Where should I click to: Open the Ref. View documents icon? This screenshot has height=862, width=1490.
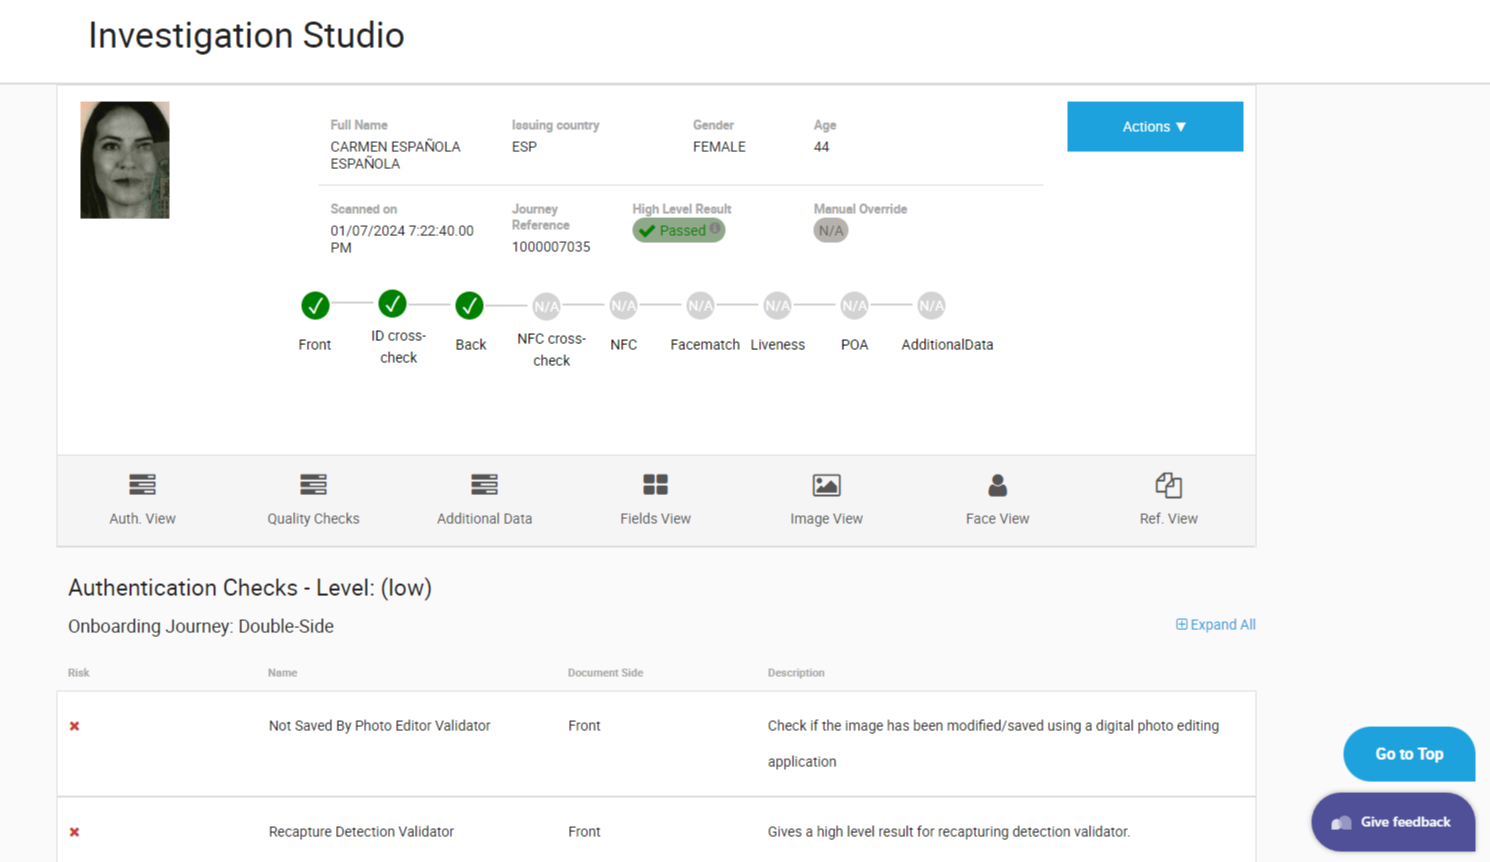(x=1168, y=486)
